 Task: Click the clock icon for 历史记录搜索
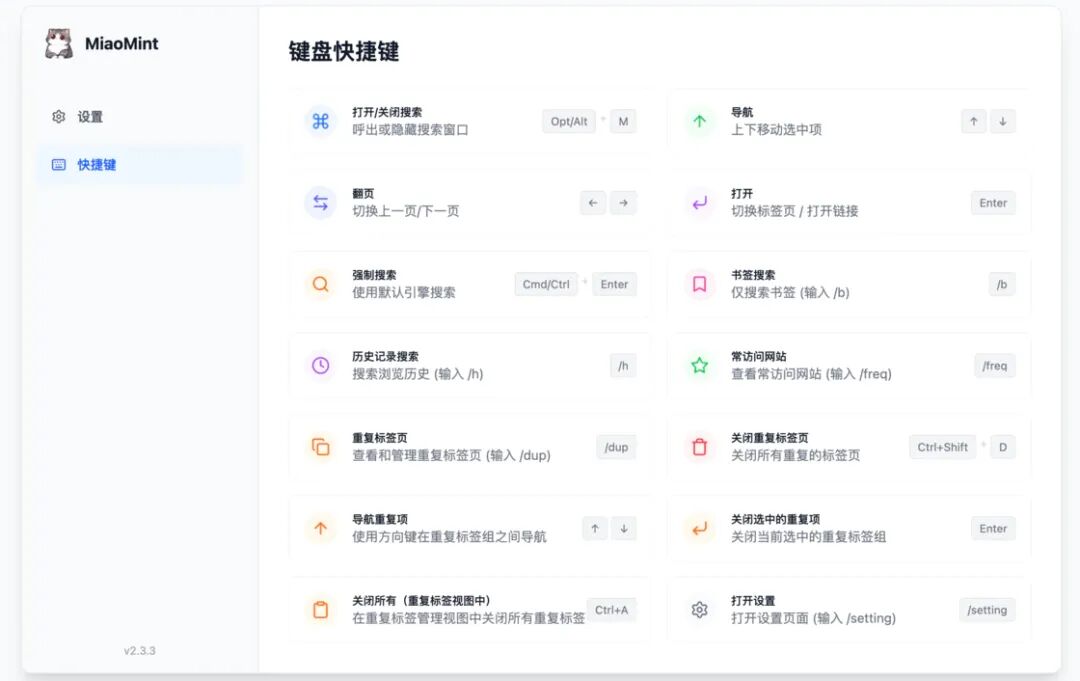[x=320, y=366]
